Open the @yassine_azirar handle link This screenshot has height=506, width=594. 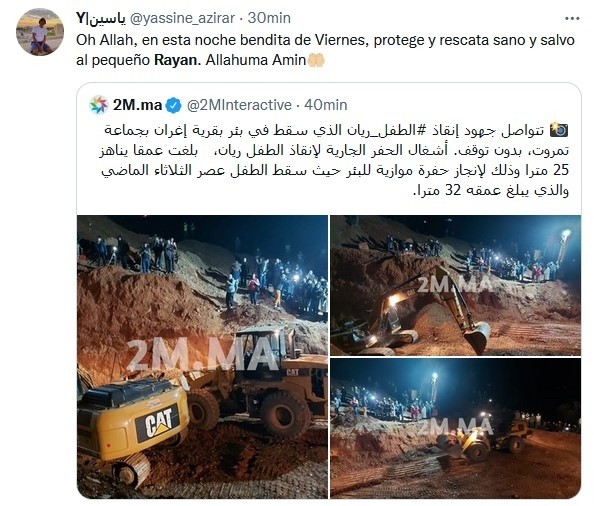point(182,18)
